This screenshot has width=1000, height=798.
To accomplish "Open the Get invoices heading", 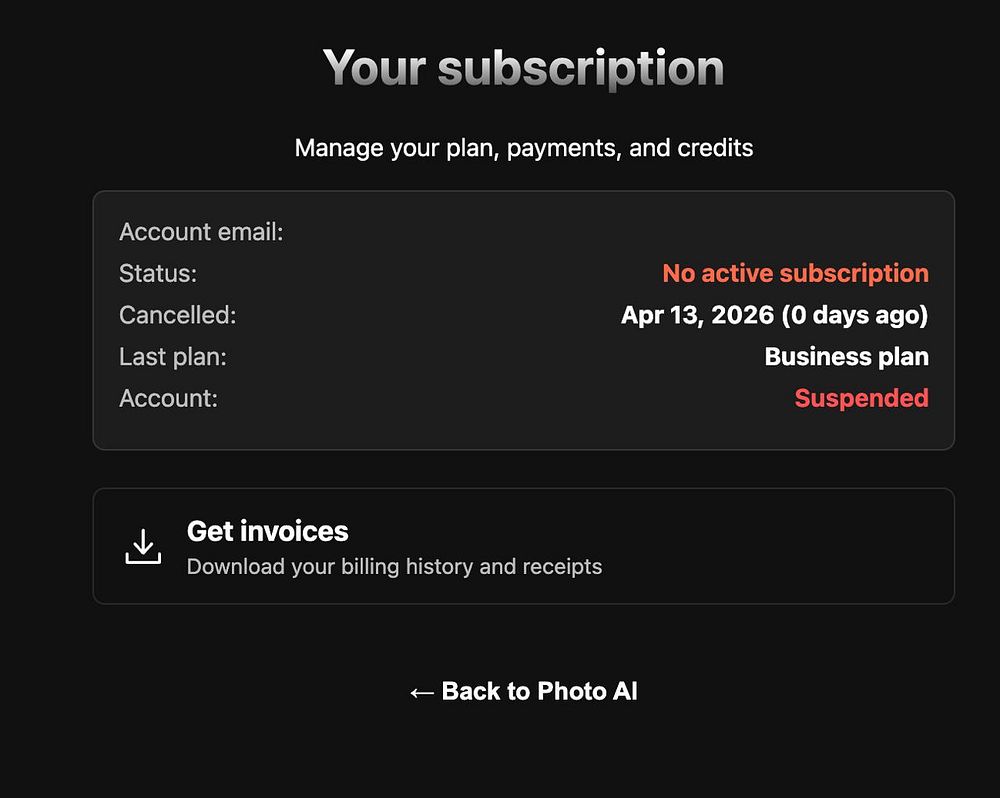I will coord(267,531).
